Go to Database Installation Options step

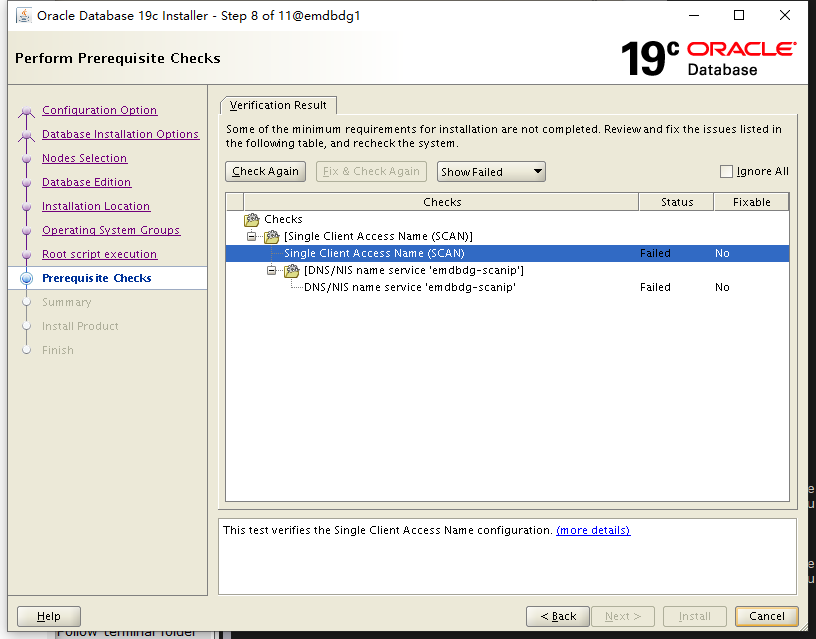[x=120, y=134]
